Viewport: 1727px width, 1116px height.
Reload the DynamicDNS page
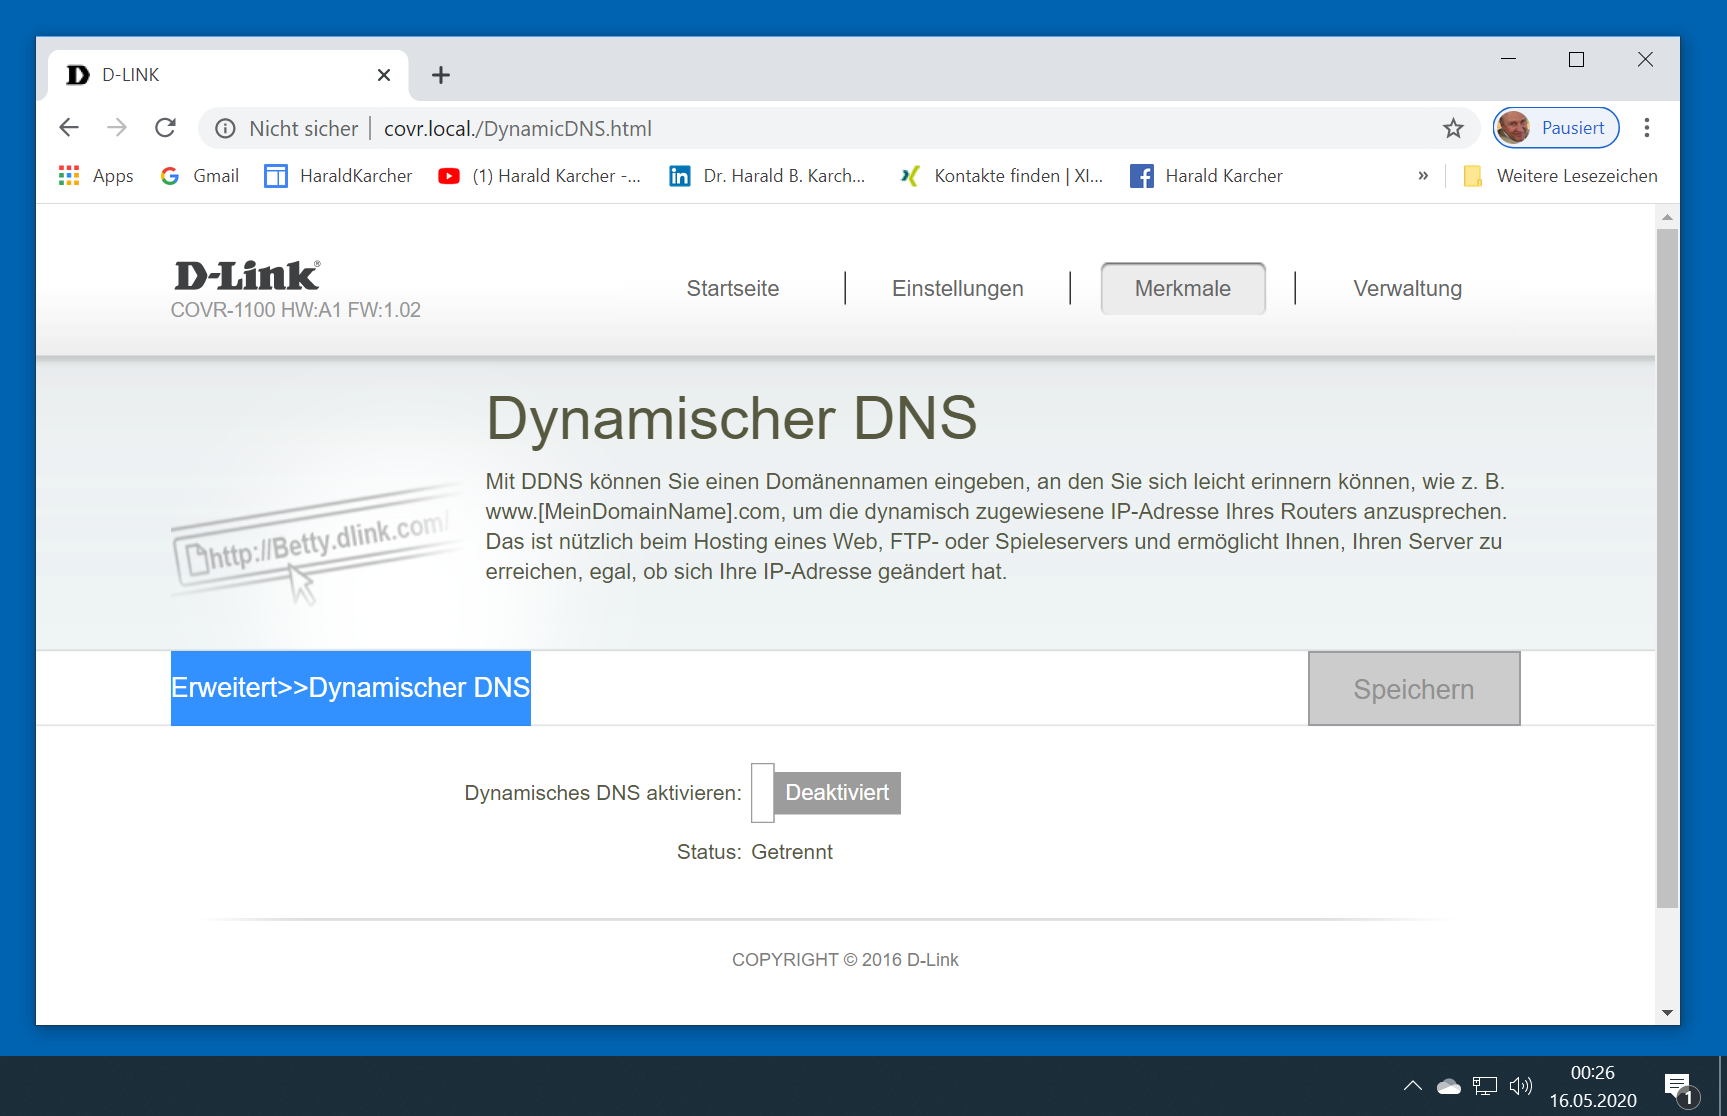[166, 128]
